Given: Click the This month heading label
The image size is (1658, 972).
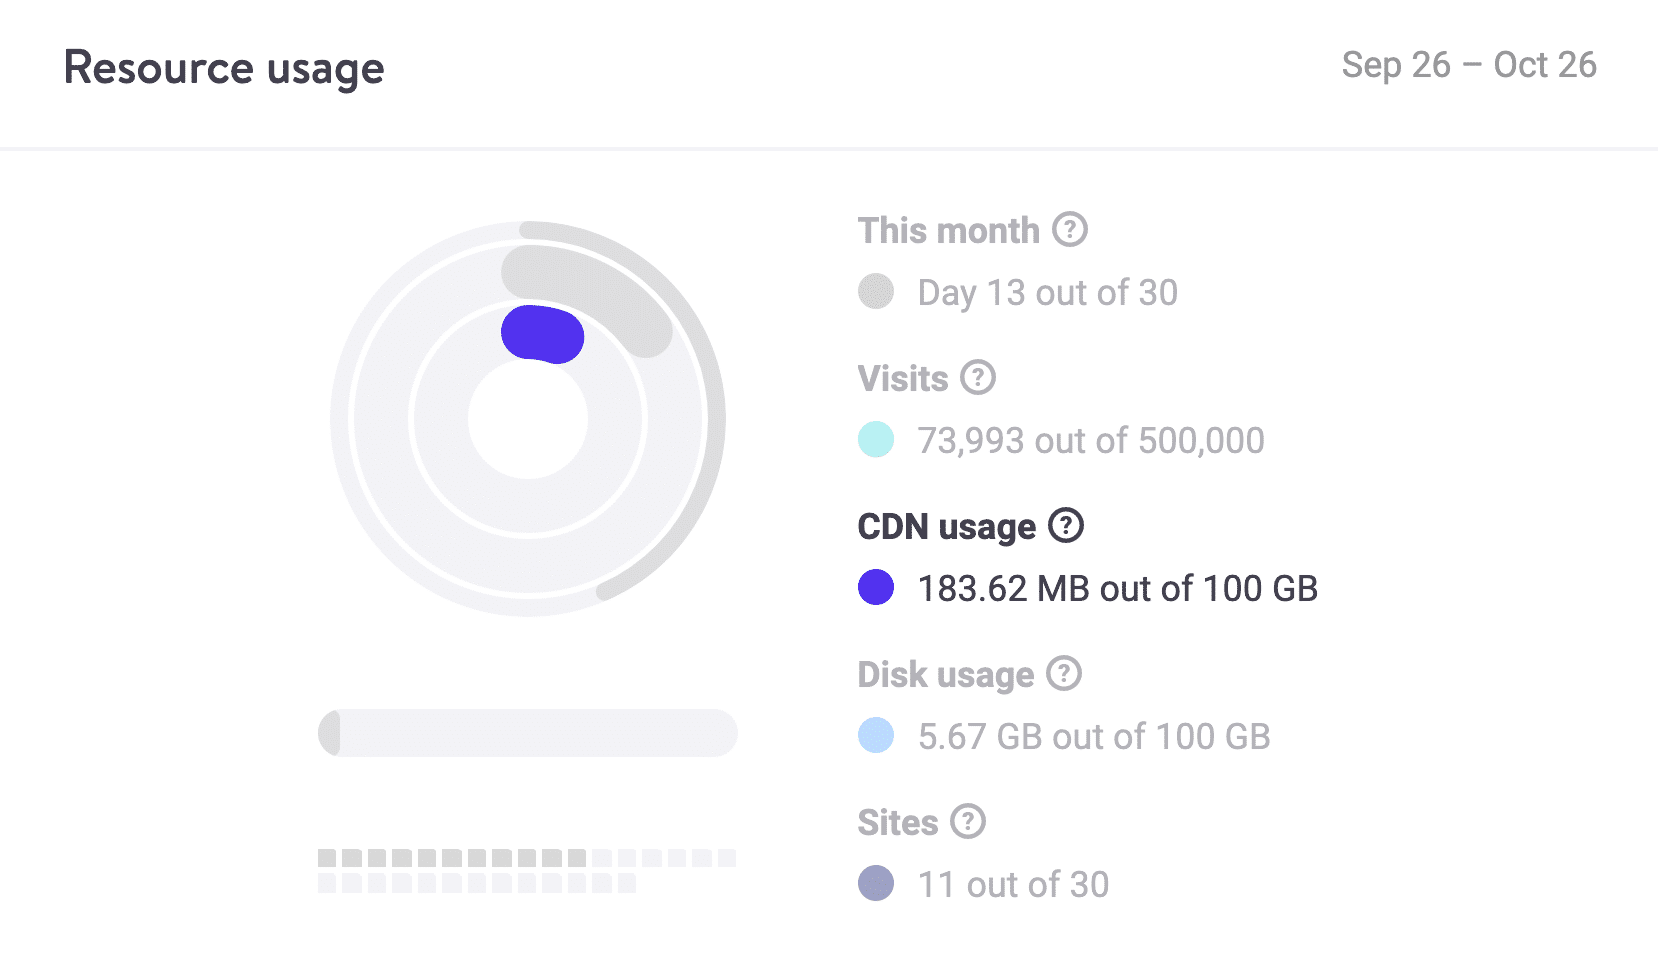Looking at the screenshot, I should pyautogui.click(x=949, y=231).
